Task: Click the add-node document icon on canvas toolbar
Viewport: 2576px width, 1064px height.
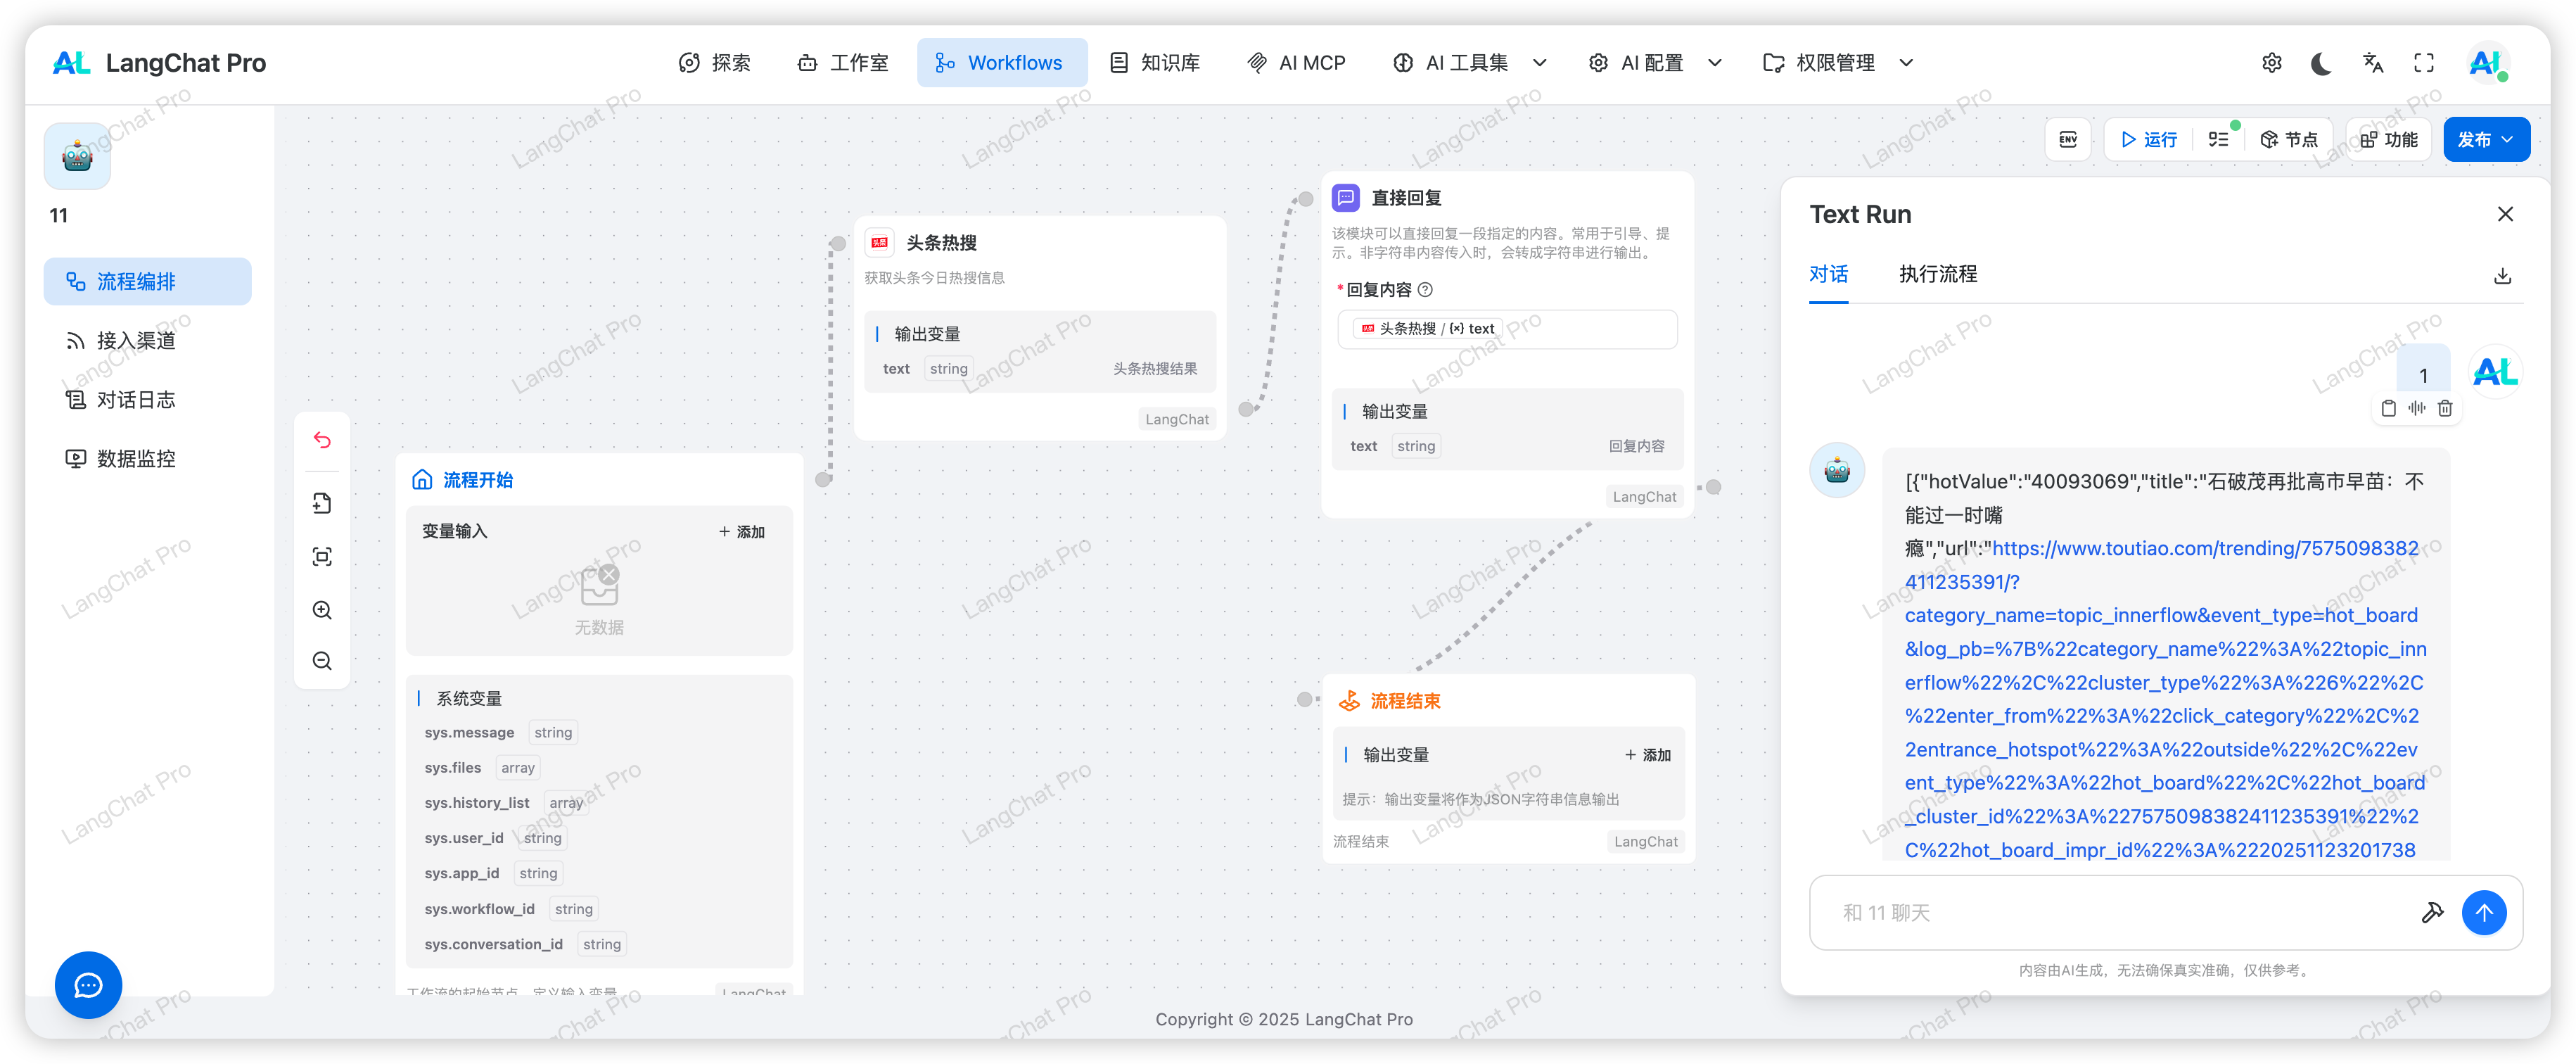Action: click(322, 502)
